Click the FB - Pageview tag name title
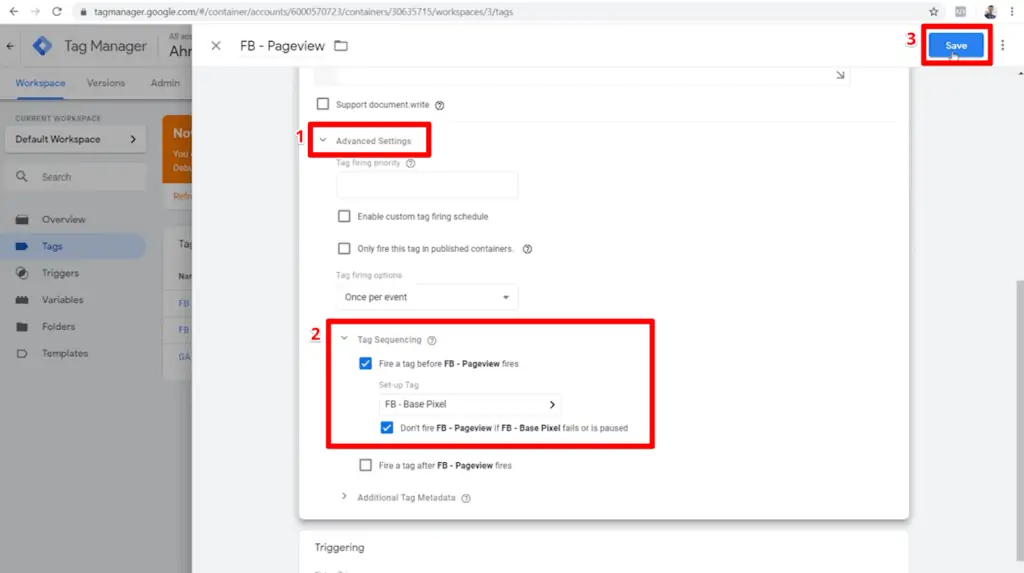 coord(282,46)
